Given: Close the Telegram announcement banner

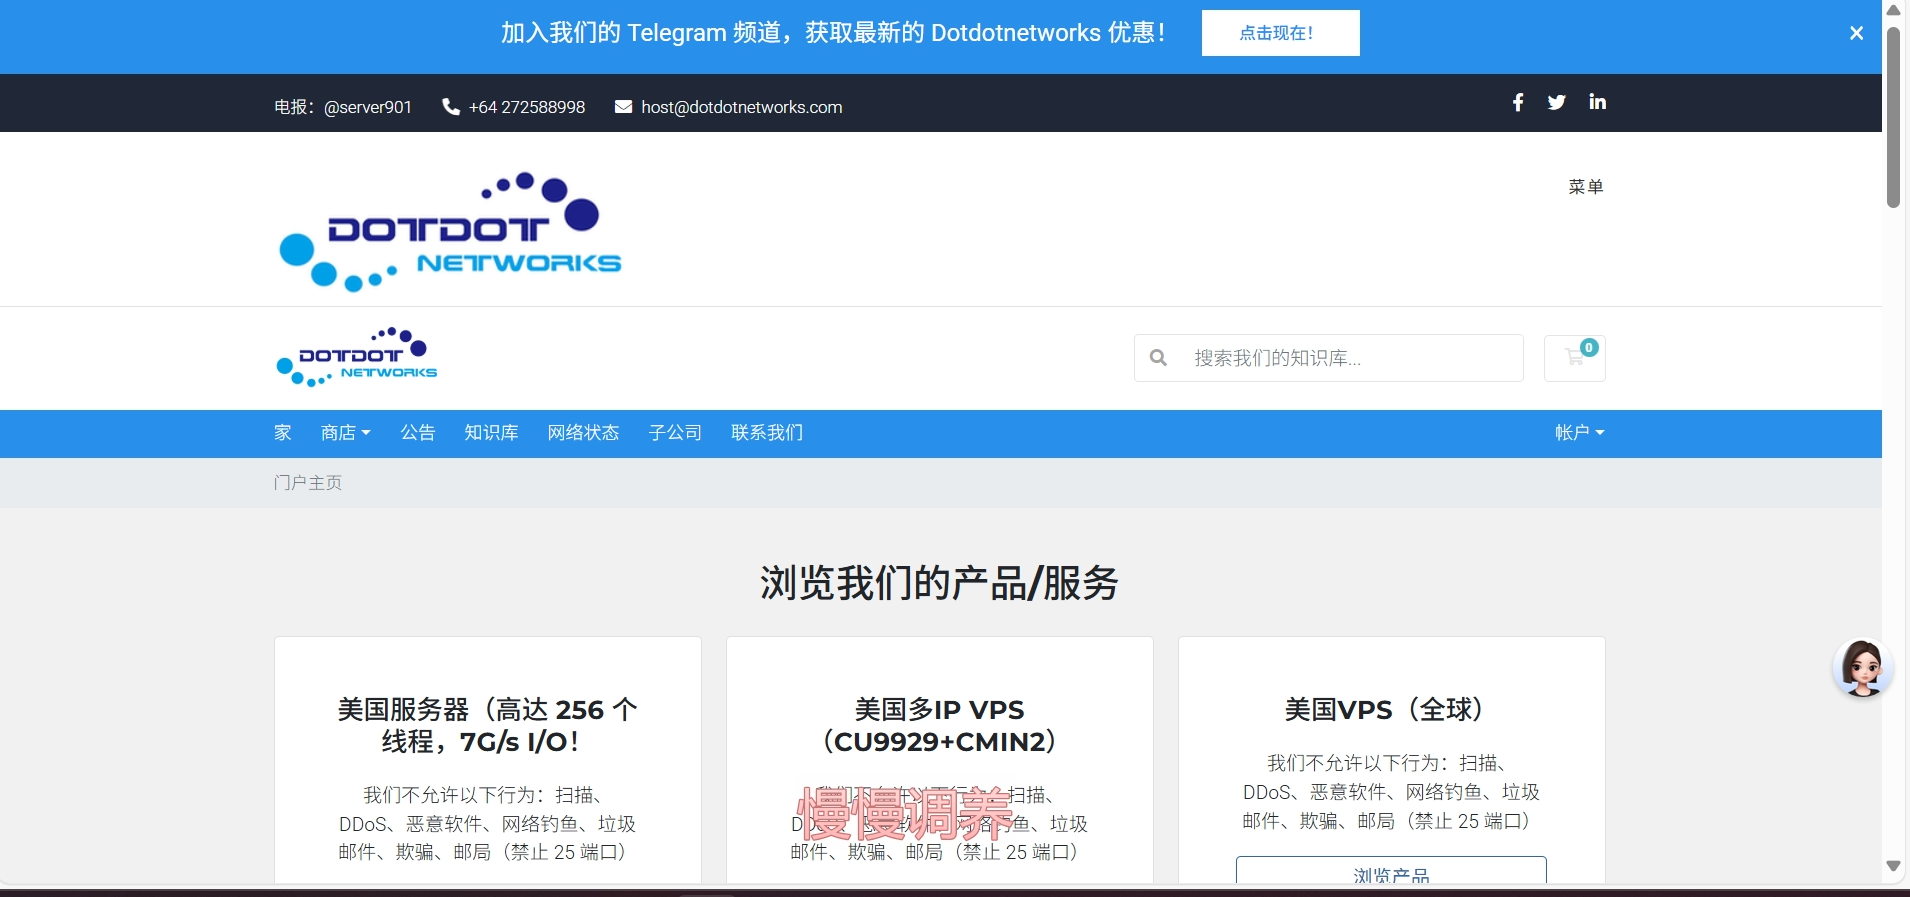Looking at the screenshot, I should point(1856,33).
